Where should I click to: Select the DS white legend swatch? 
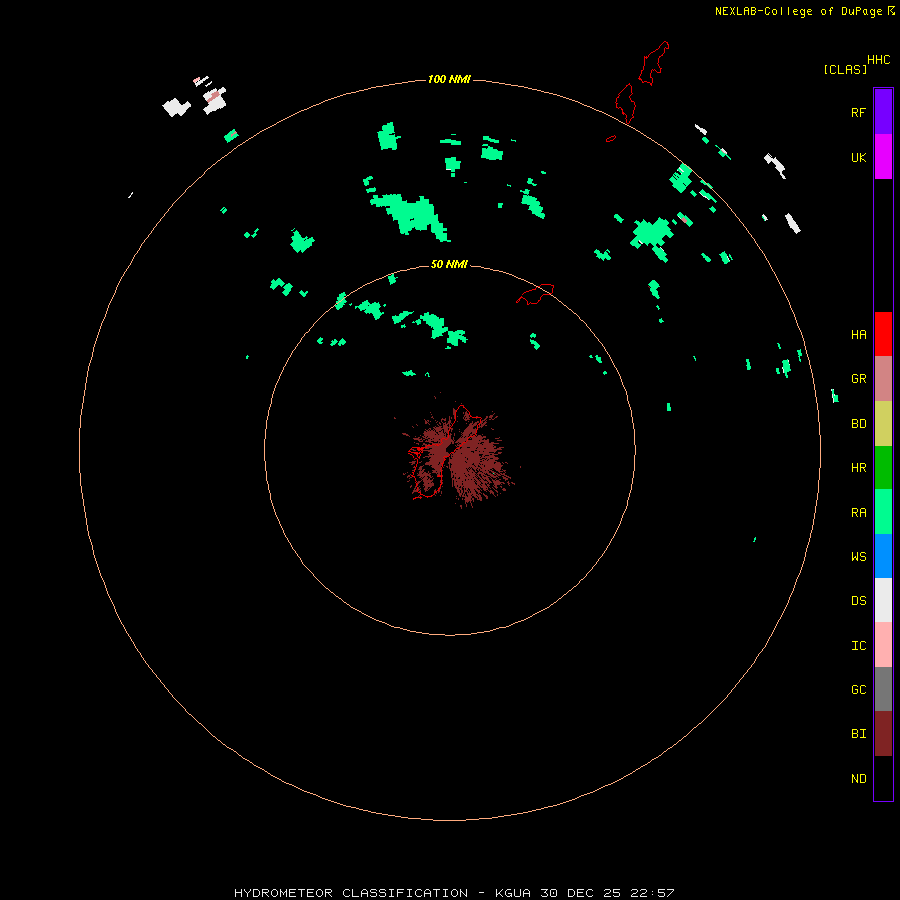point(883,600)
